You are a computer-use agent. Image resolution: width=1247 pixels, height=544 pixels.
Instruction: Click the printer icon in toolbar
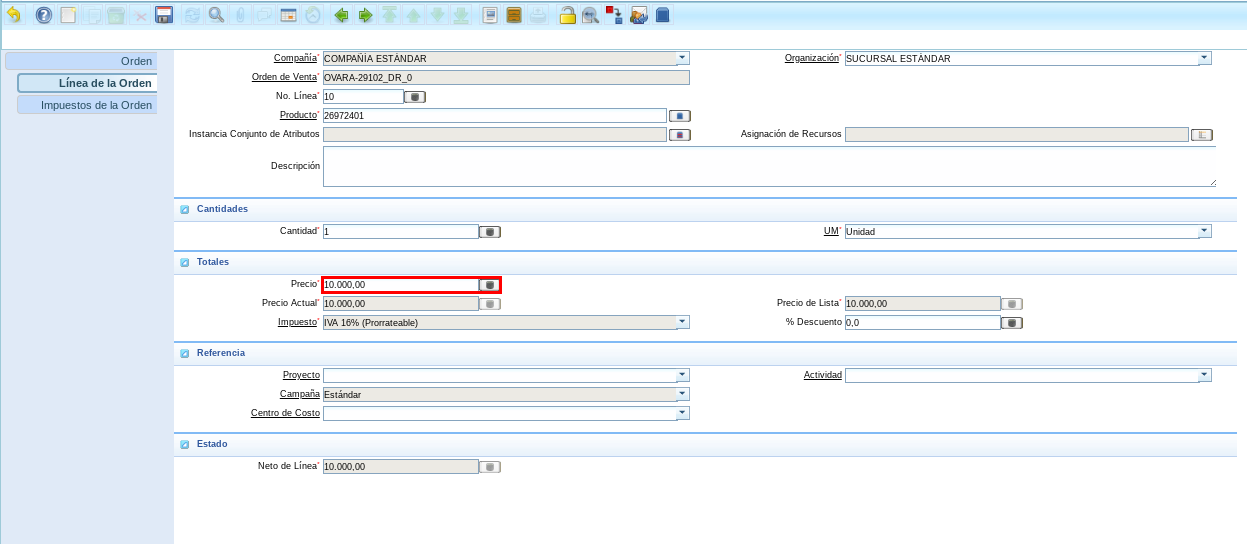tap(538, 15)
